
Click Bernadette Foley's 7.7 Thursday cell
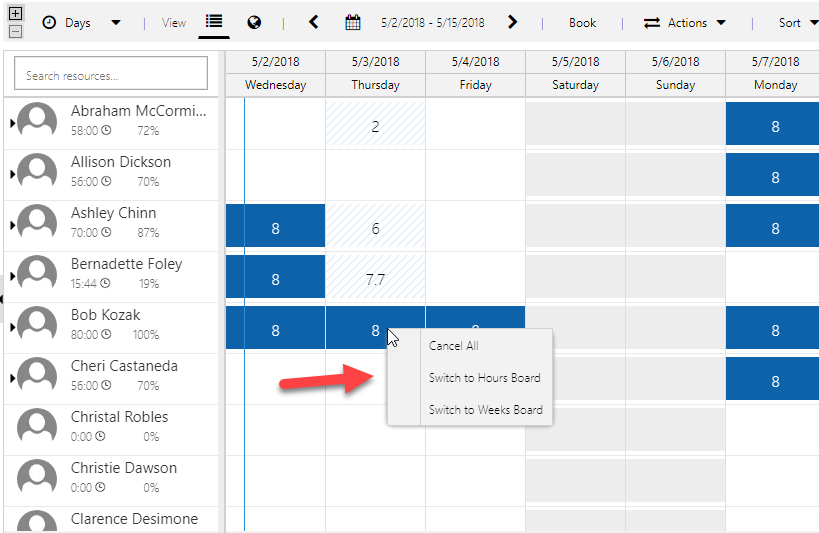click(x=375, y=279)
